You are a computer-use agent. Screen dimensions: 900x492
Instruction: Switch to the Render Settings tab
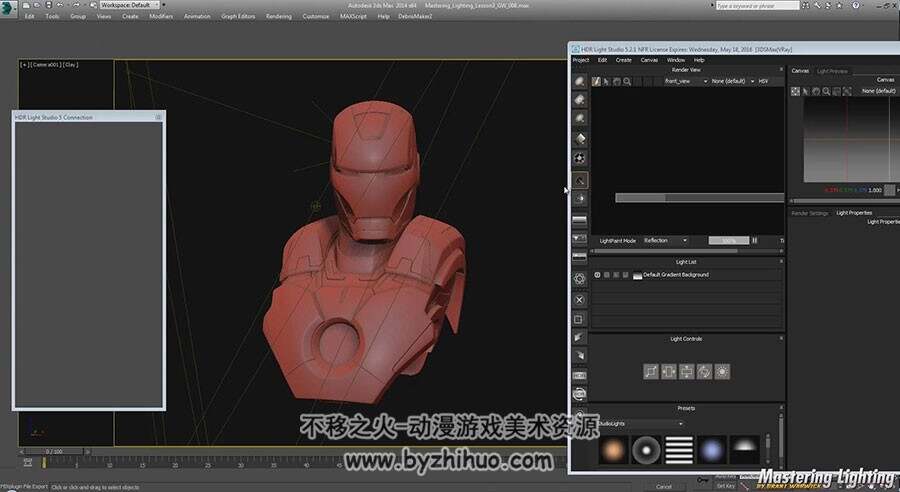(x=810, y=213)
